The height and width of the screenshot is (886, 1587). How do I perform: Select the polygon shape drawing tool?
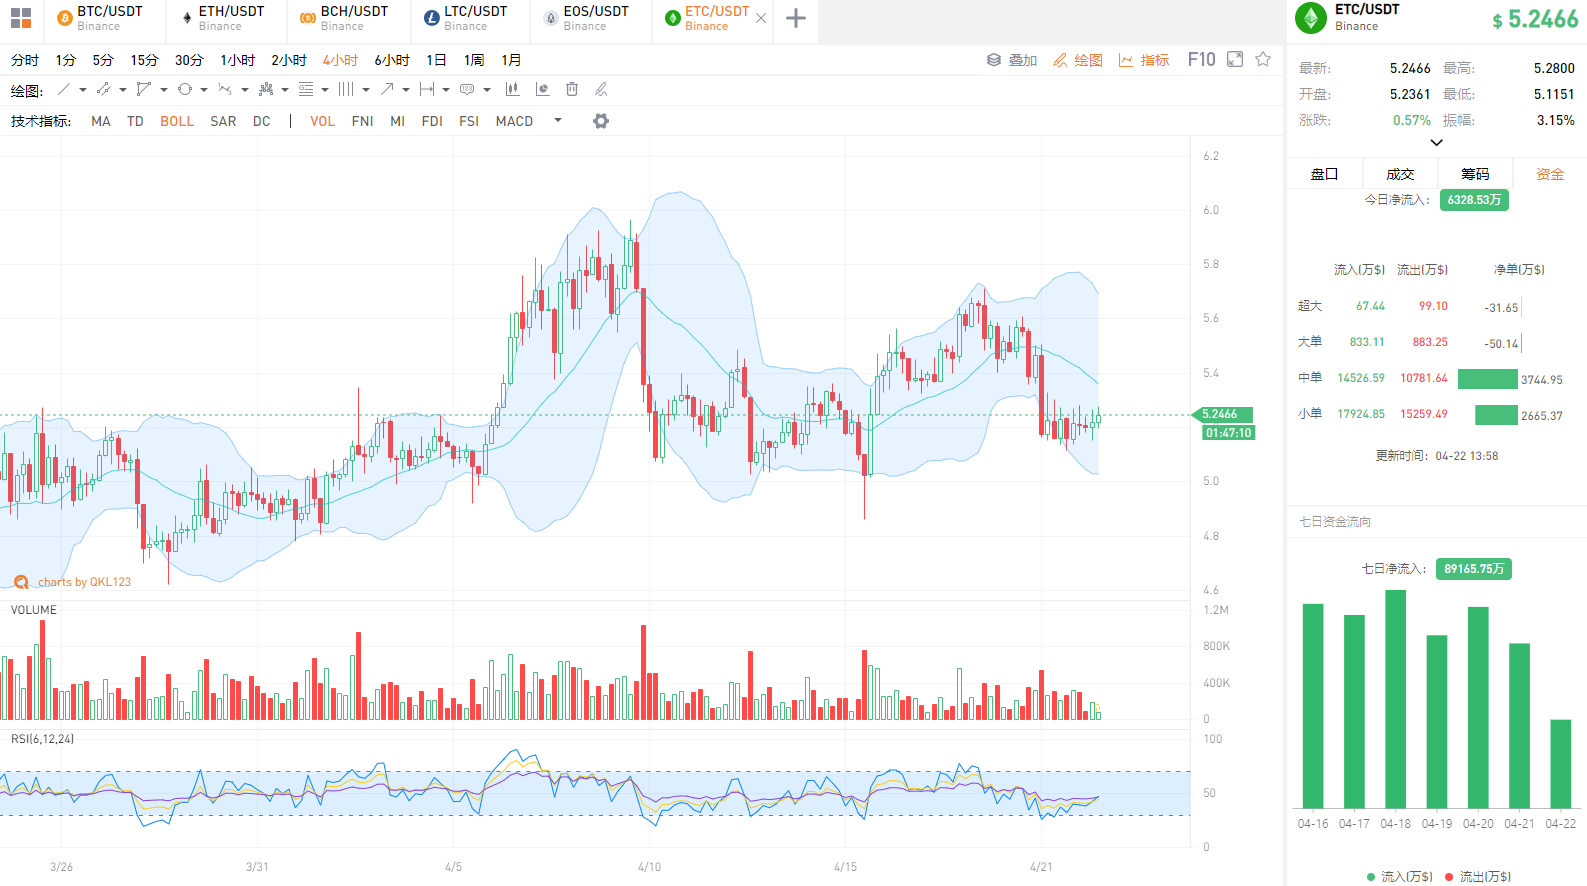click(144, 89)
